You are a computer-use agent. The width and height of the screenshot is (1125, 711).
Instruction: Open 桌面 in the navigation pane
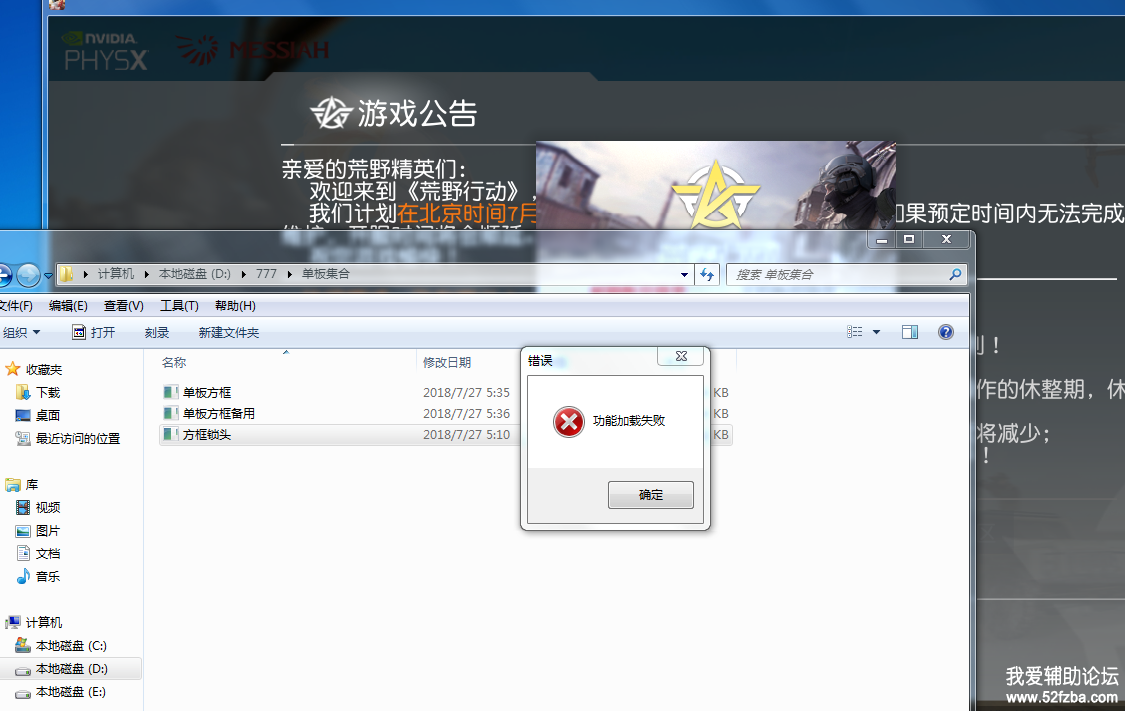point(48,415)
